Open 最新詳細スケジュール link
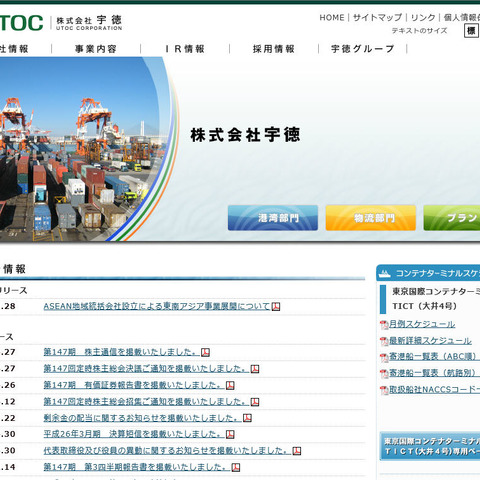The width and height of the screenshot is (480, 480). click(x=430, y=341)
